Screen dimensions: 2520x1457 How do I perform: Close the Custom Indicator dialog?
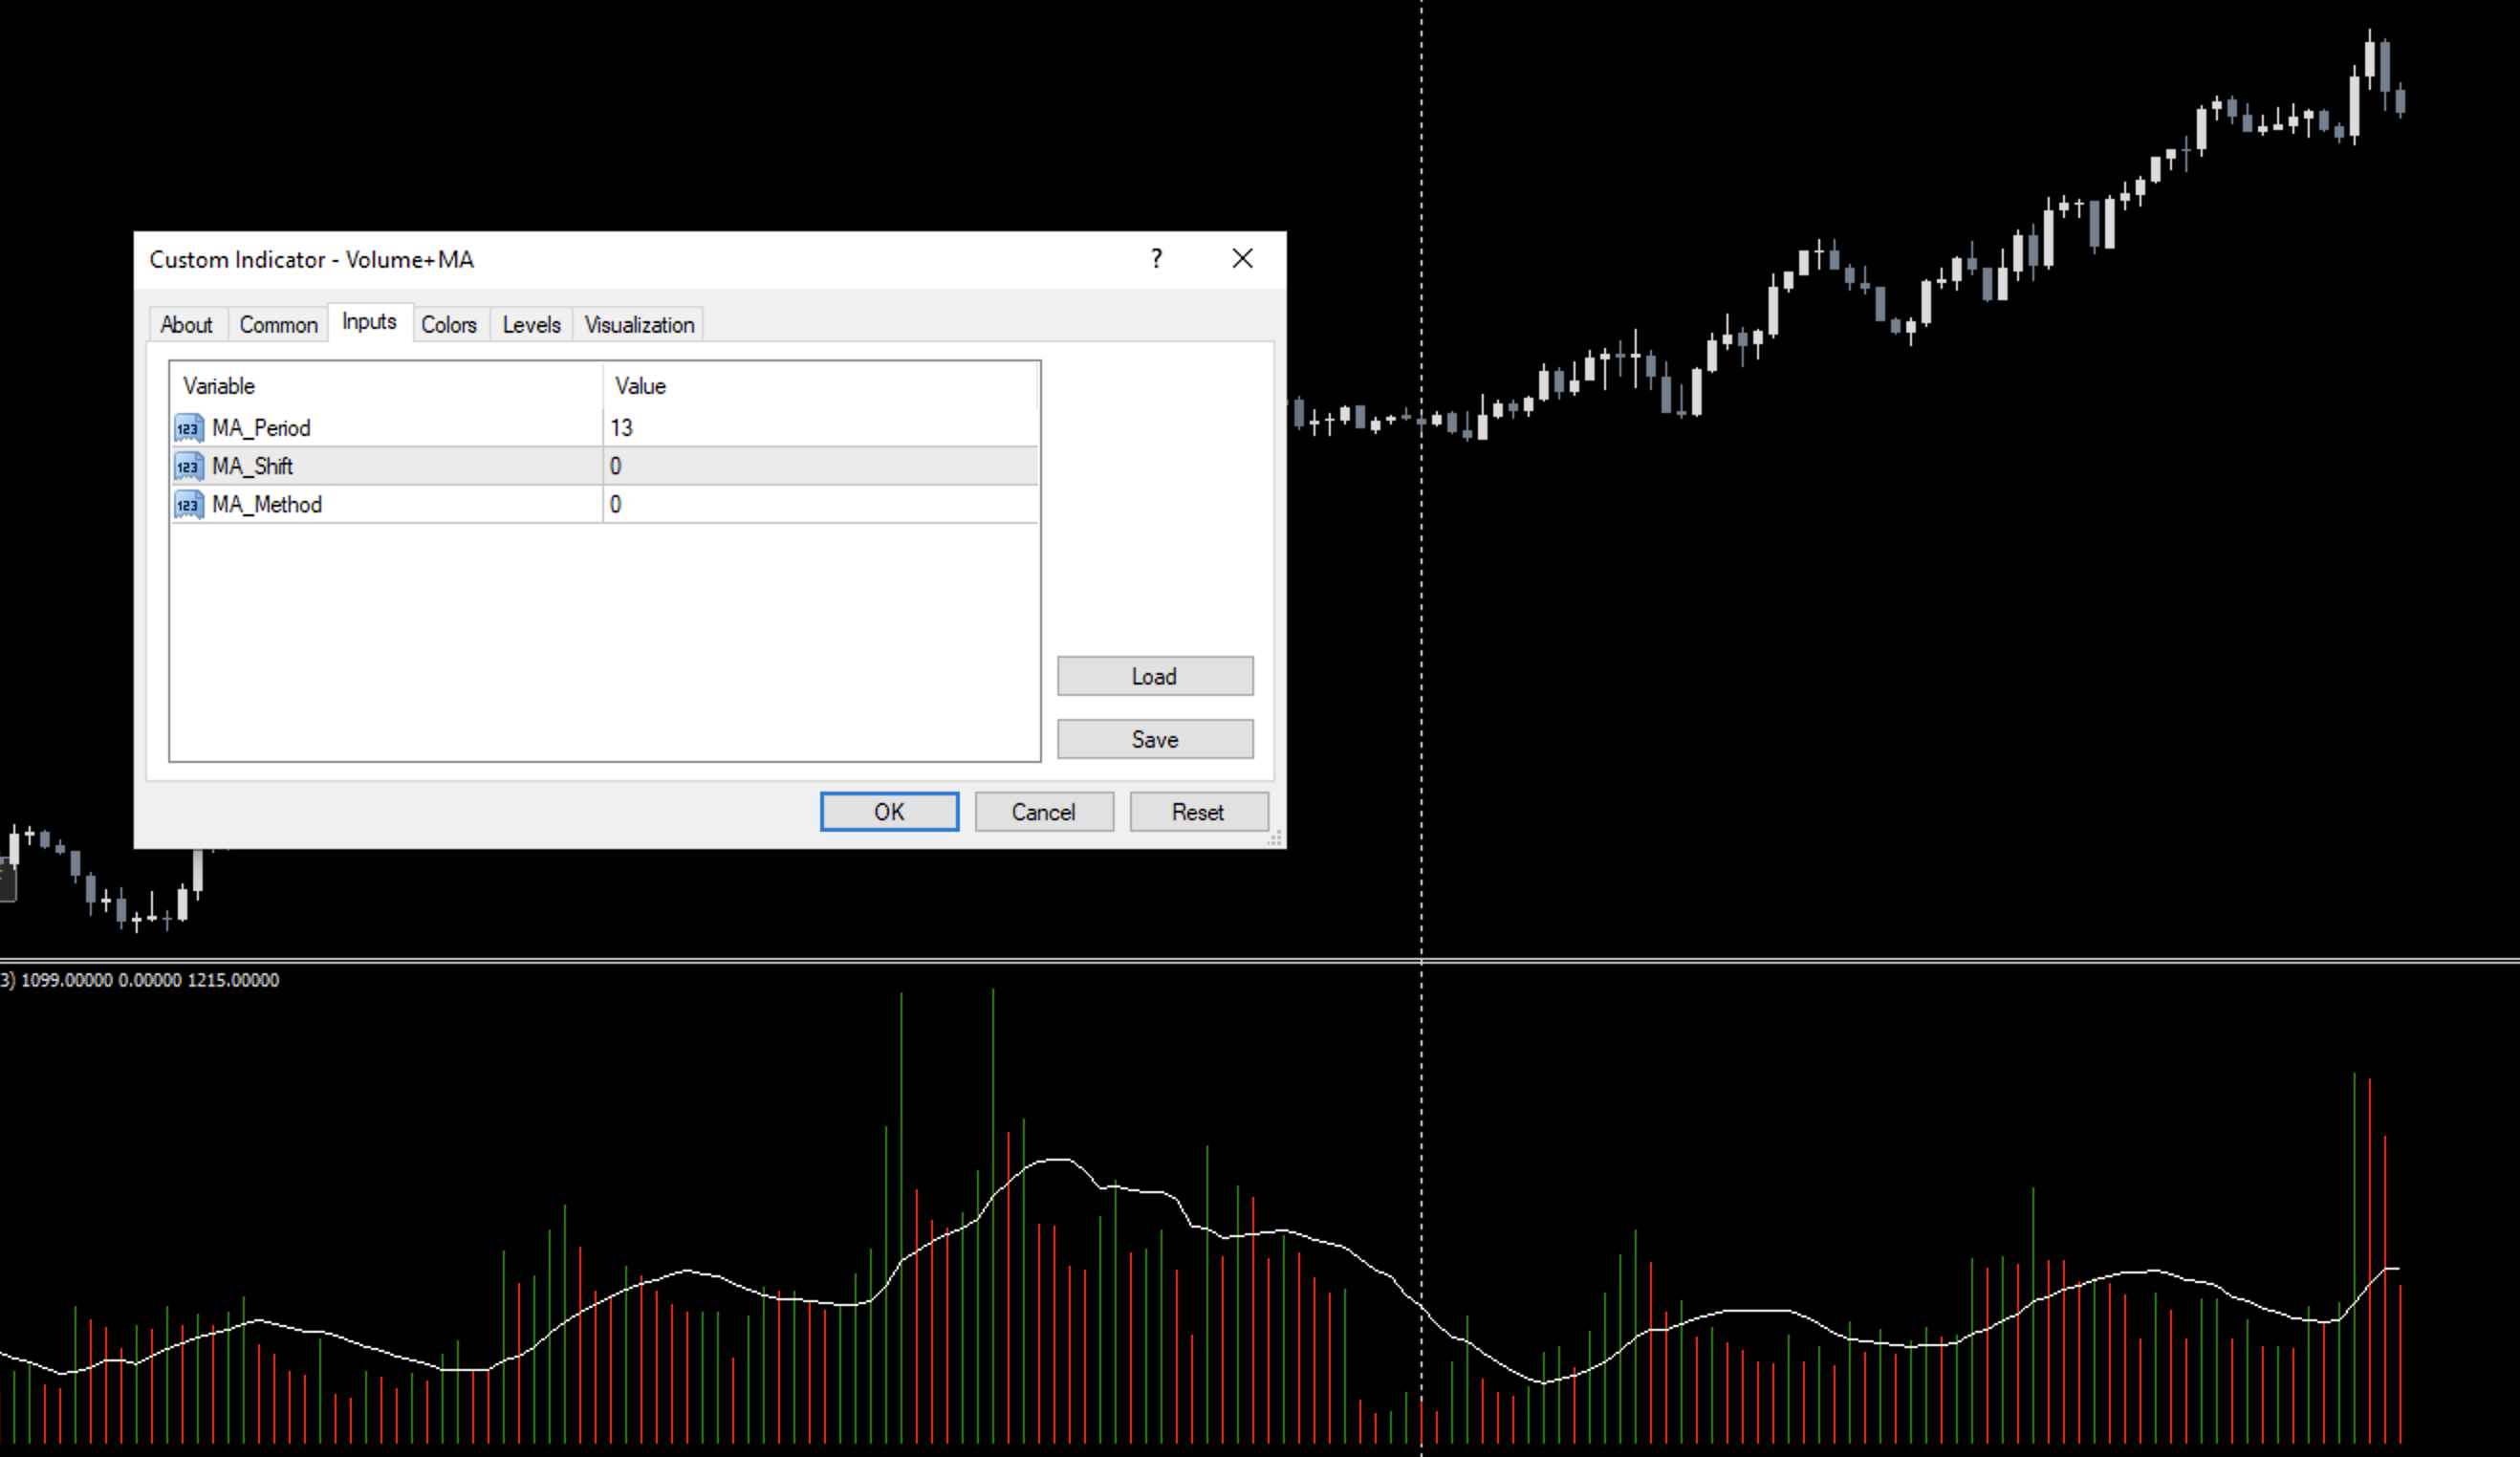pos(1242,259)
